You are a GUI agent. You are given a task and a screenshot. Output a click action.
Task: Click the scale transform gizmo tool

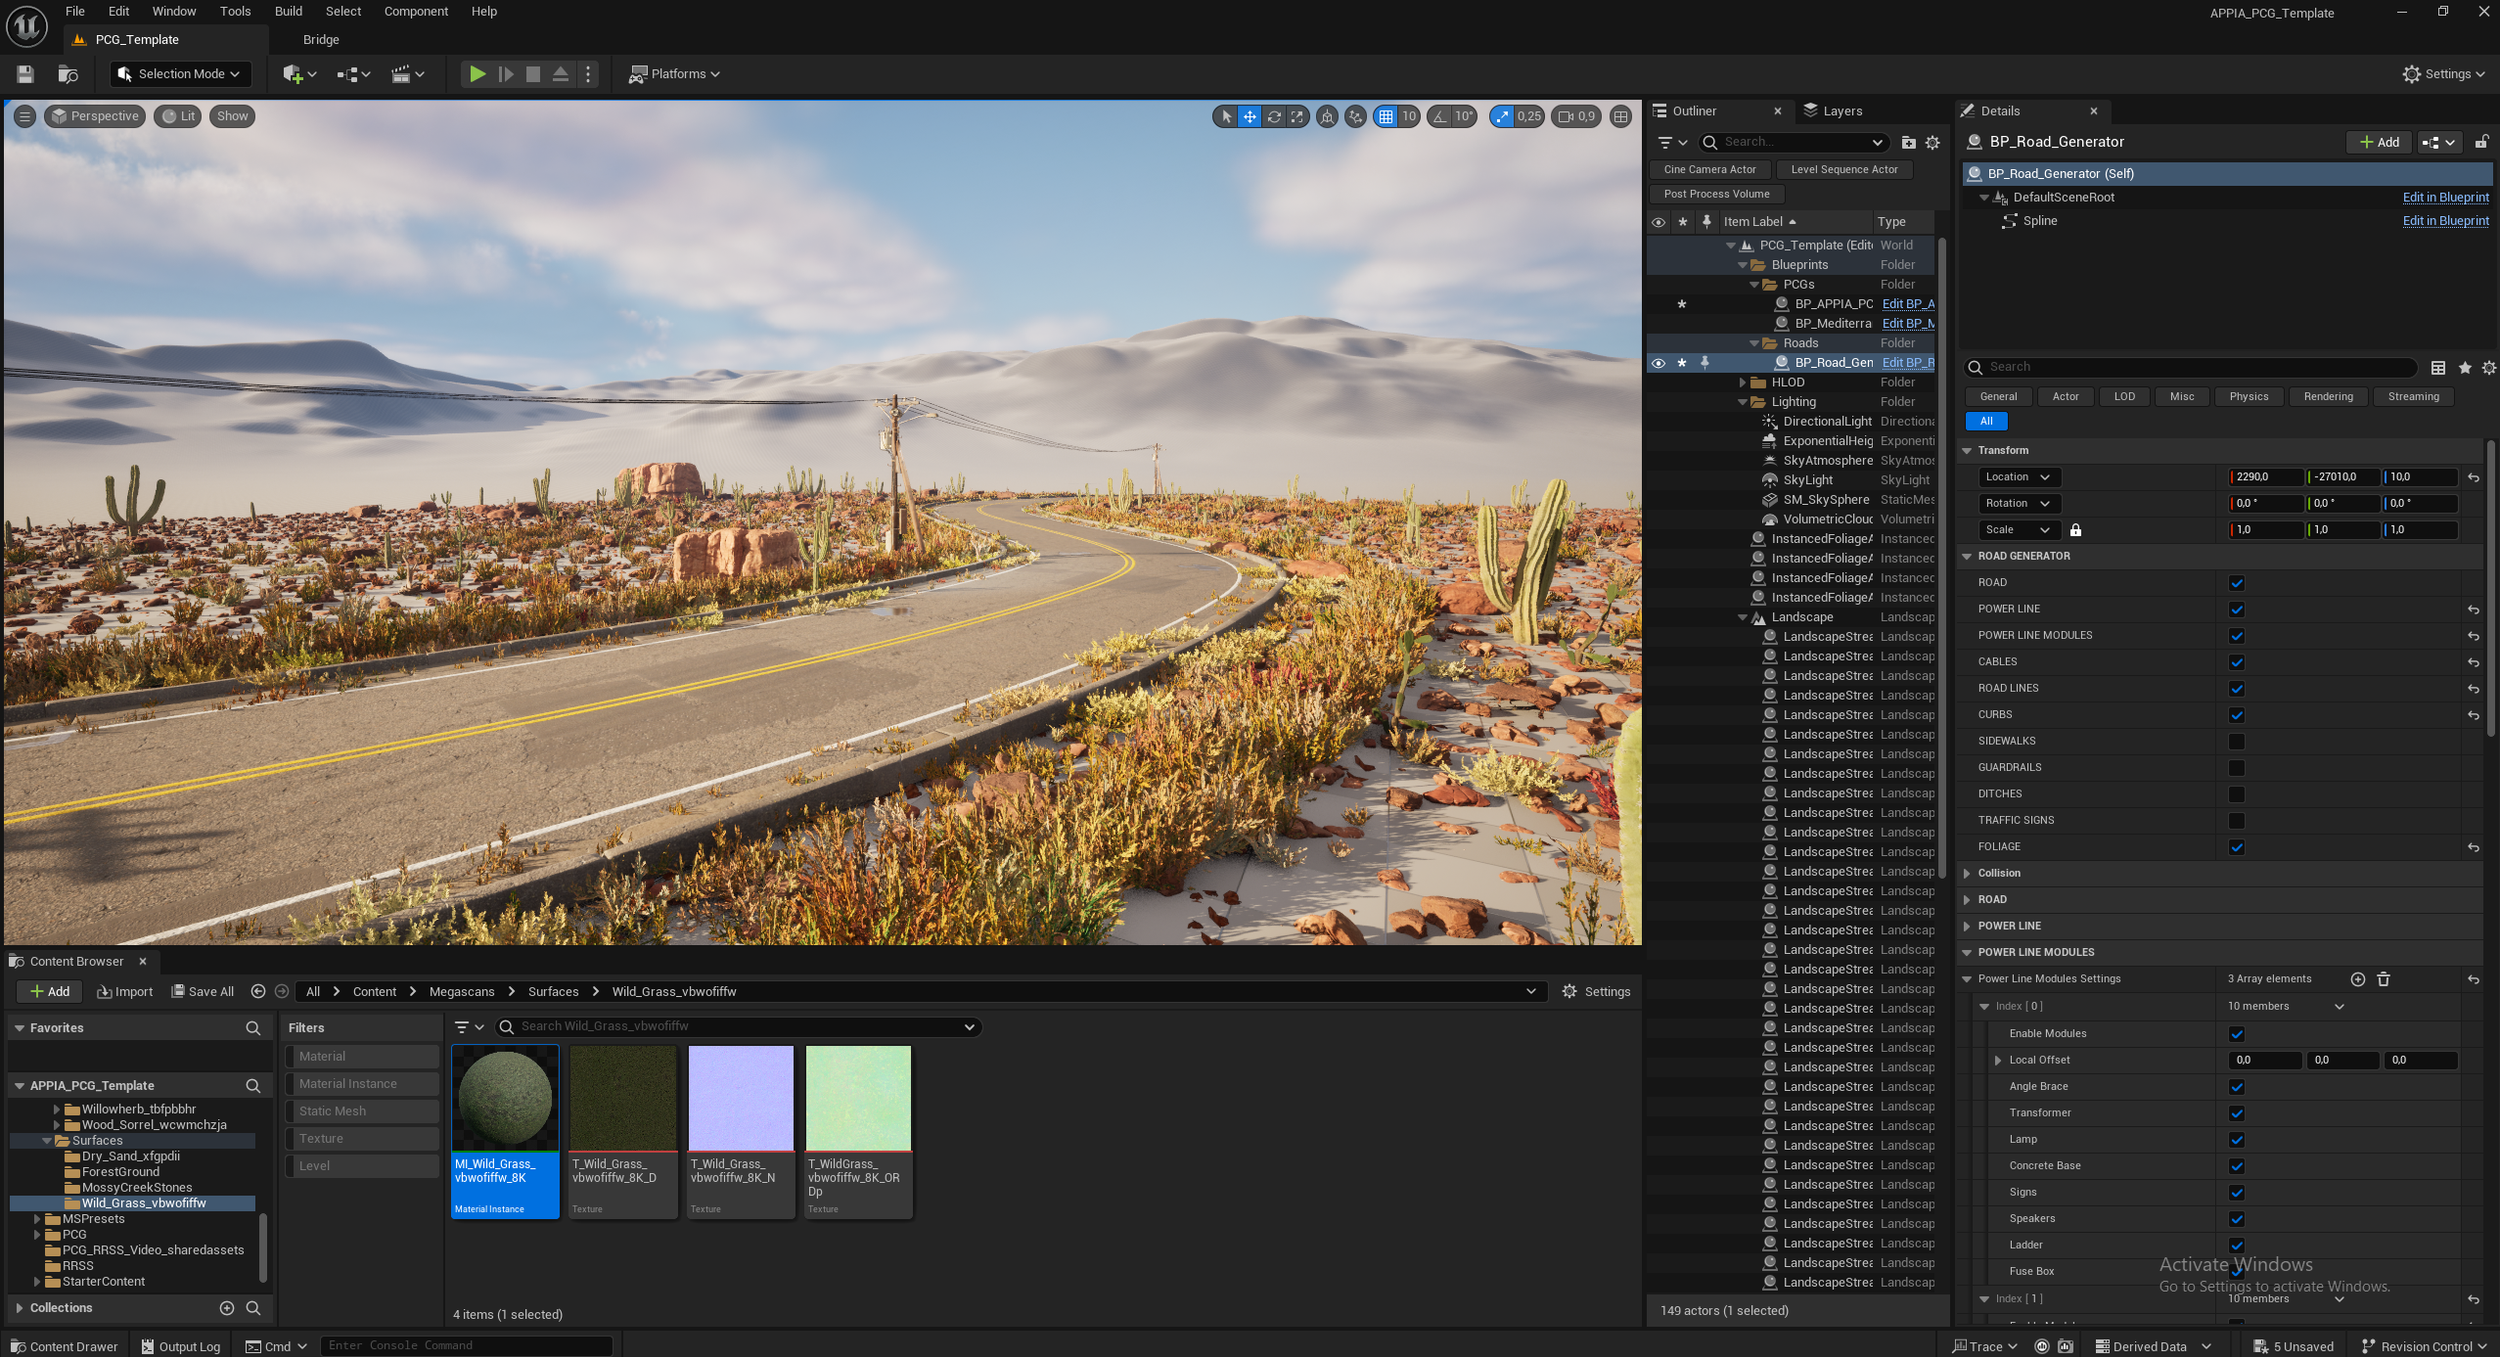tap(1297, 117)
